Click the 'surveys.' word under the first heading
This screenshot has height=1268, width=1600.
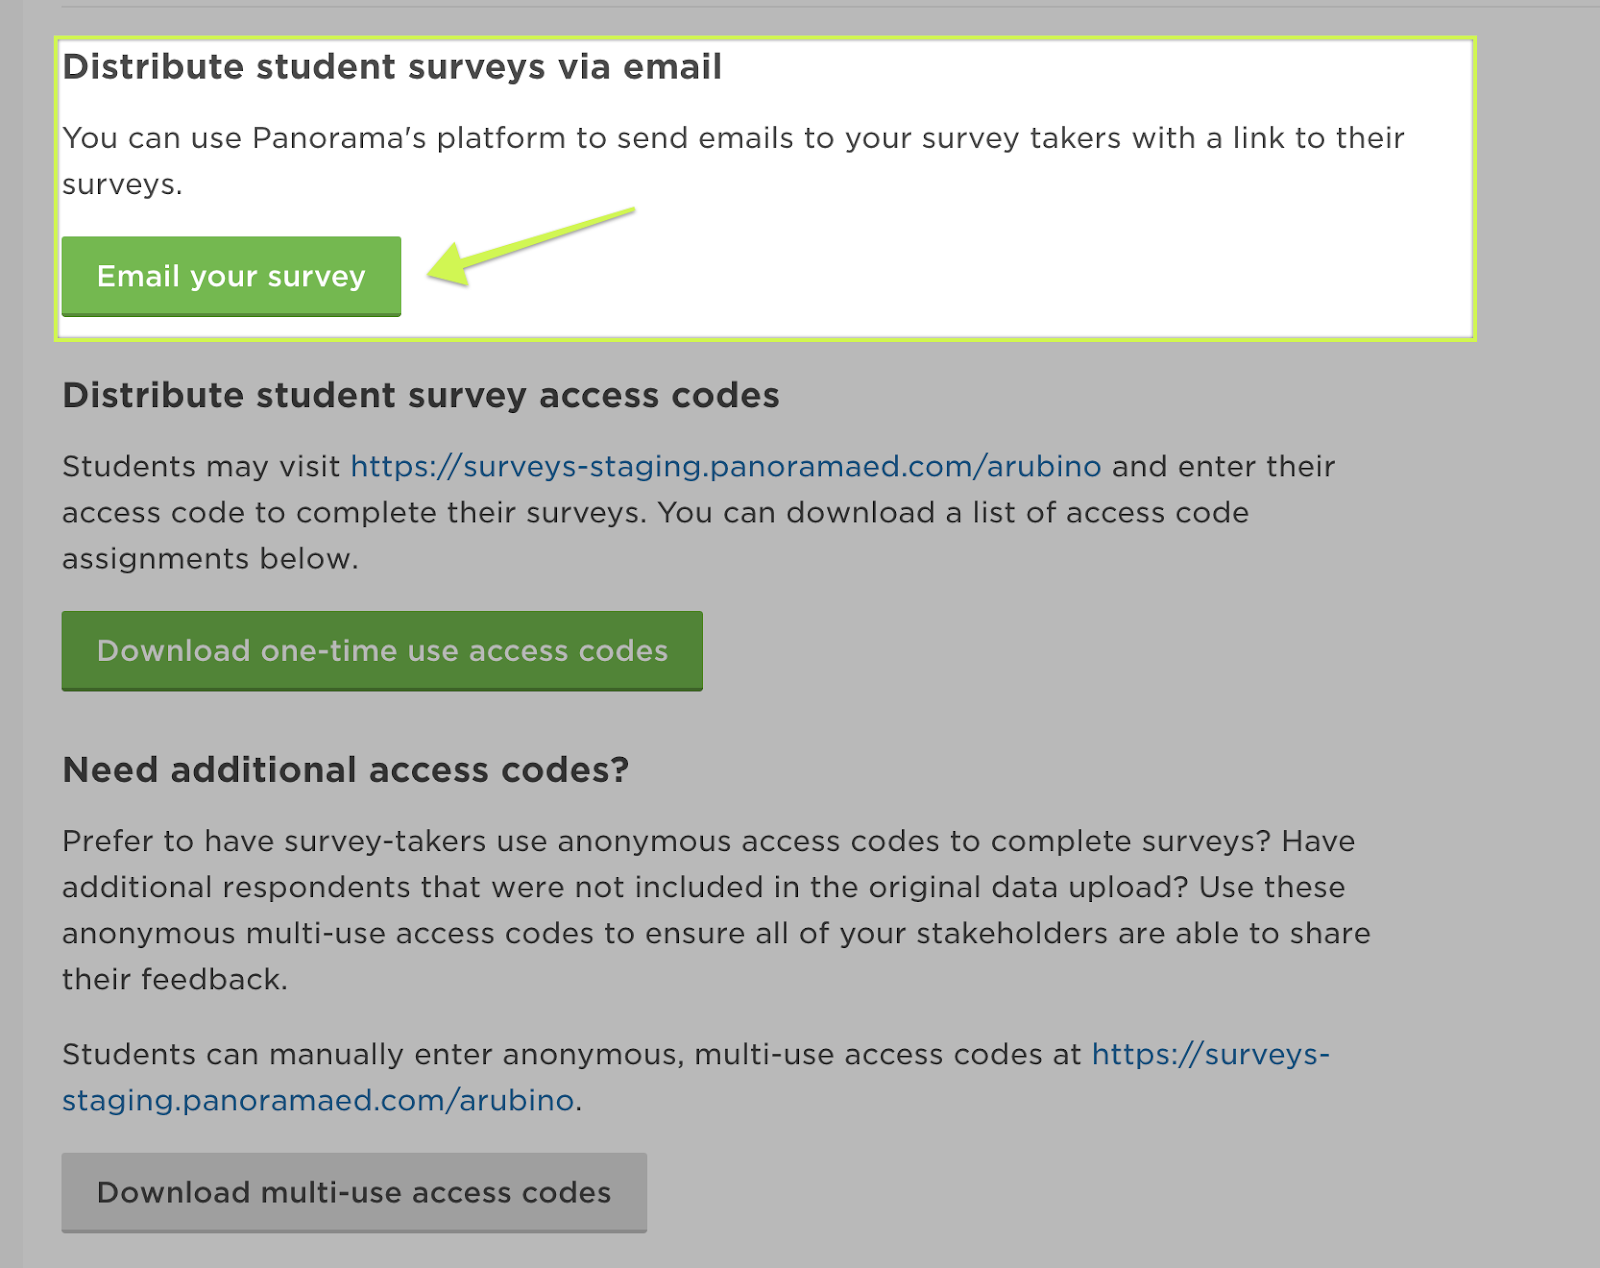click(x=122, y=185)
